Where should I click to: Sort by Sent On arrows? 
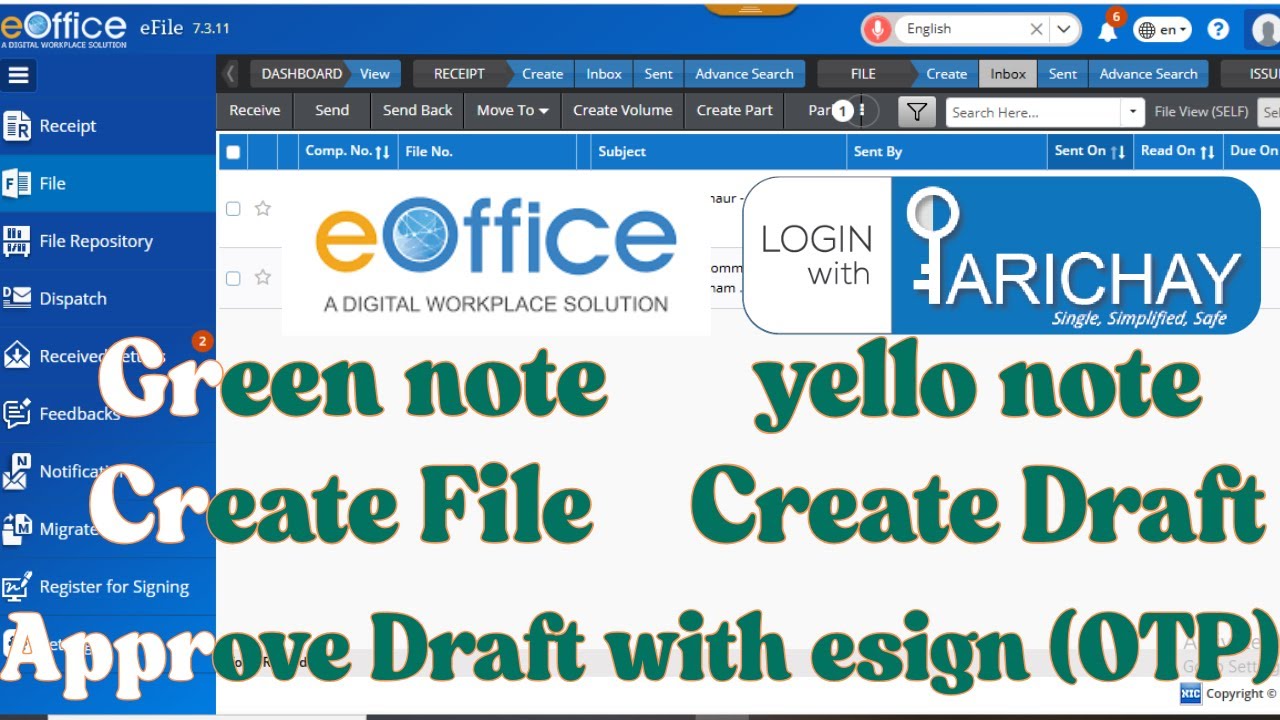tap(1118, 152)
